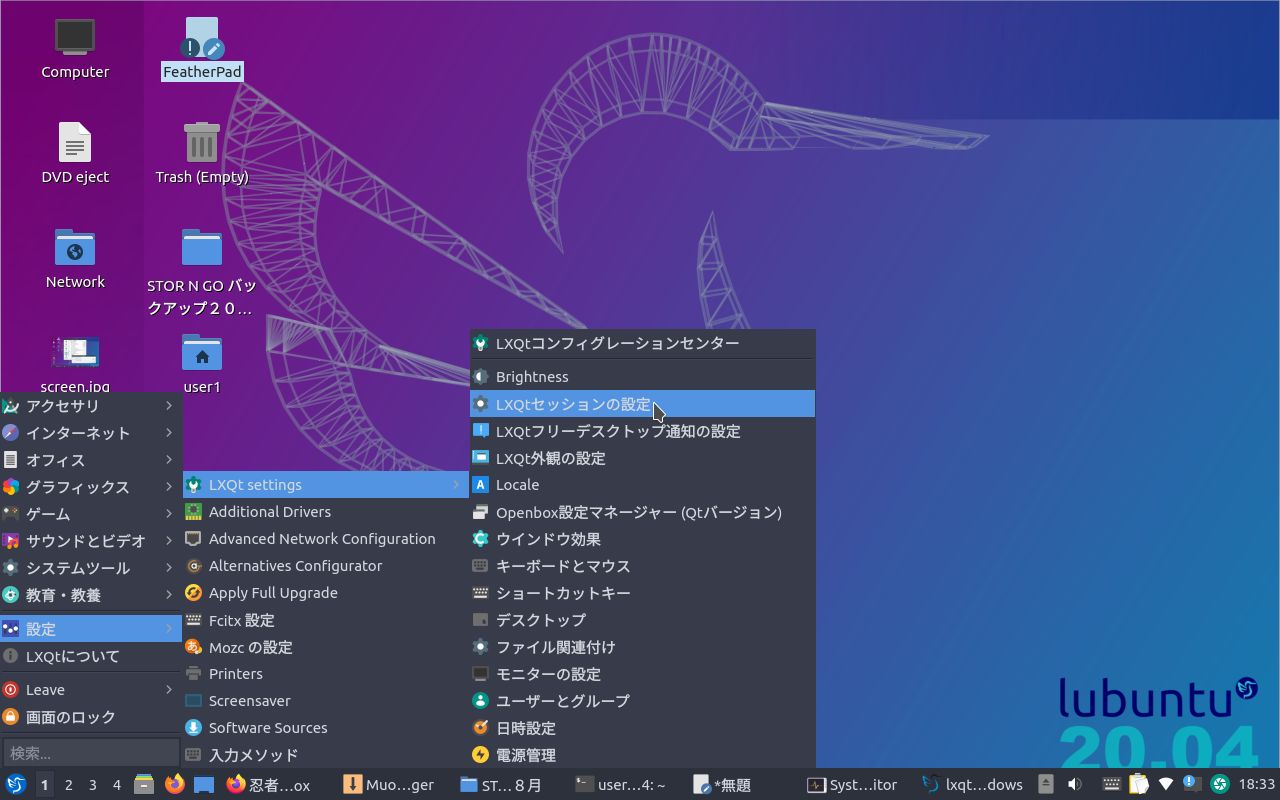Expand the ゲーム menu category
The width and height of the screenshot is (1280, 800).
(x=91, y=513)
